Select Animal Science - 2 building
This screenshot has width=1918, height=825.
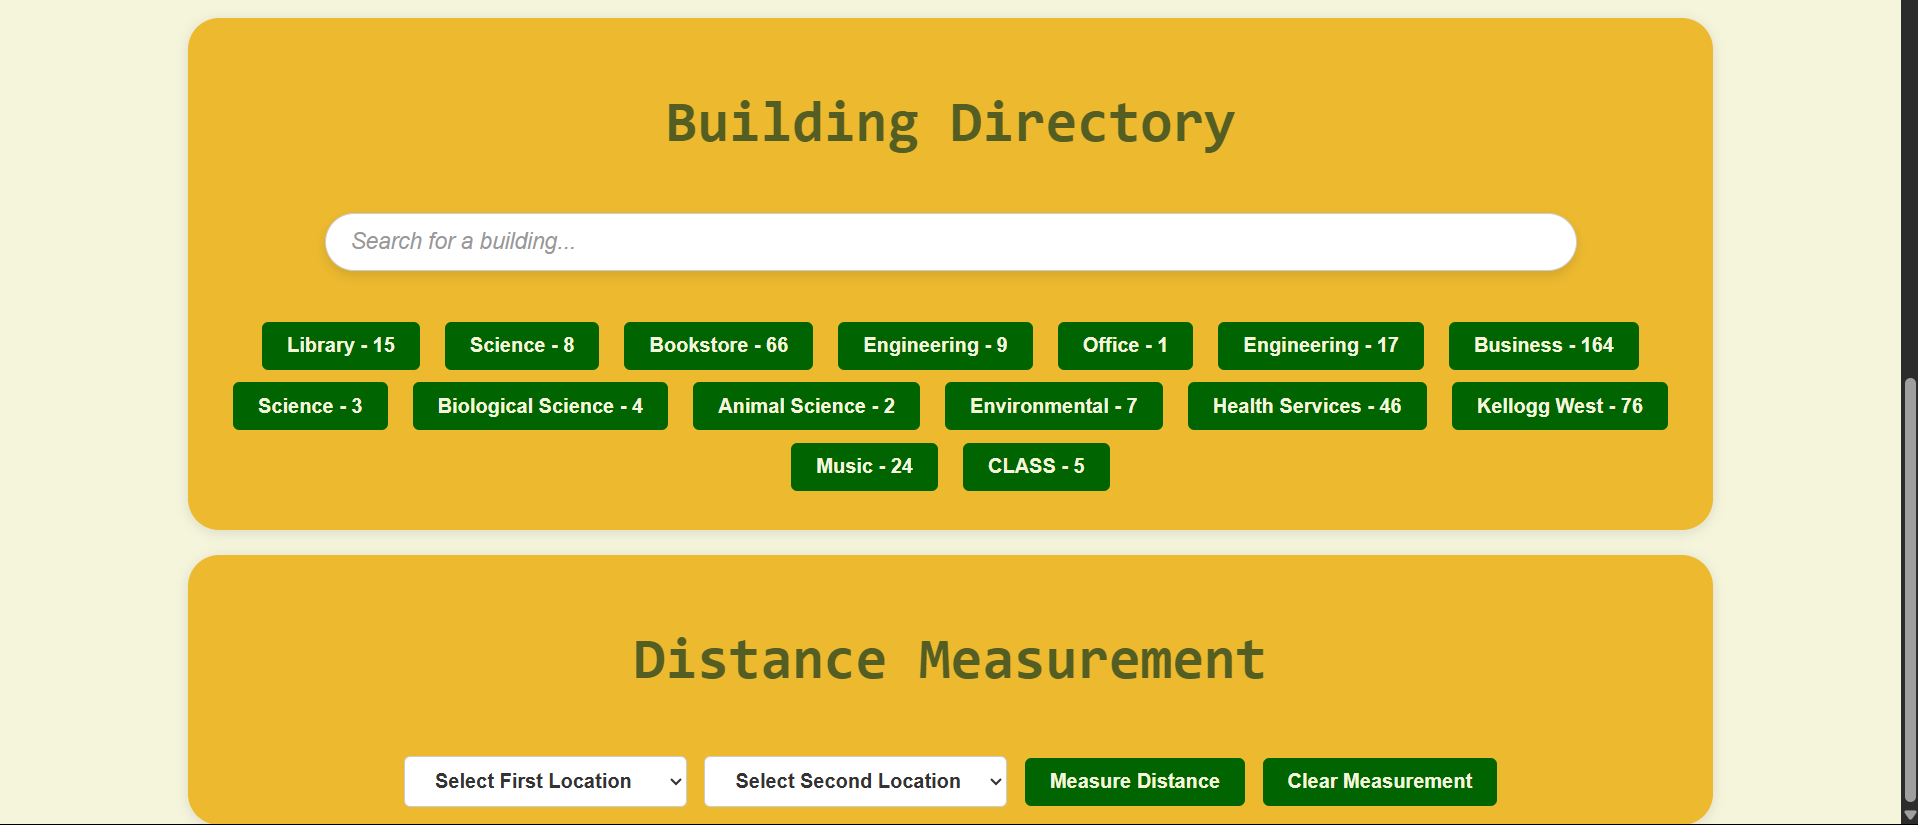(x=806, y=406)
